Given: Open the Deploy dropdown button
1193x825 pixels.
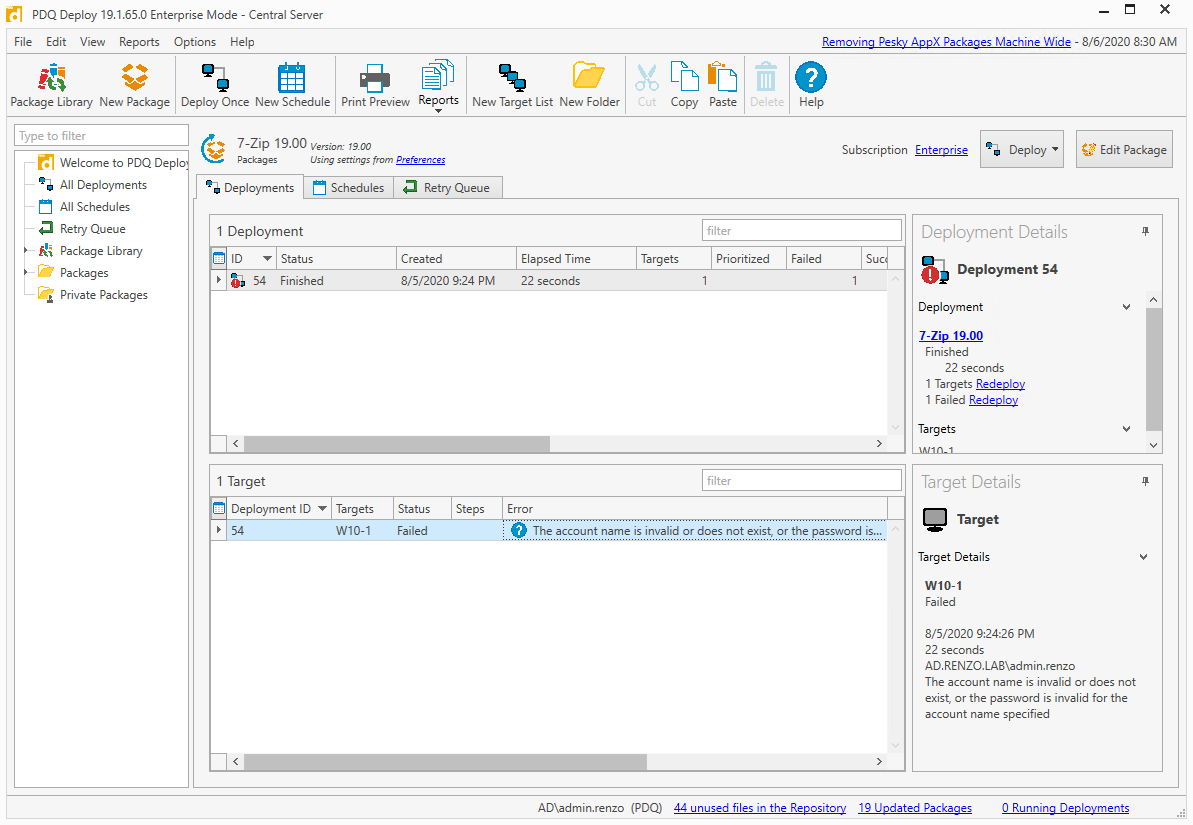Looking at the screenshot, I should point(1022,149).
